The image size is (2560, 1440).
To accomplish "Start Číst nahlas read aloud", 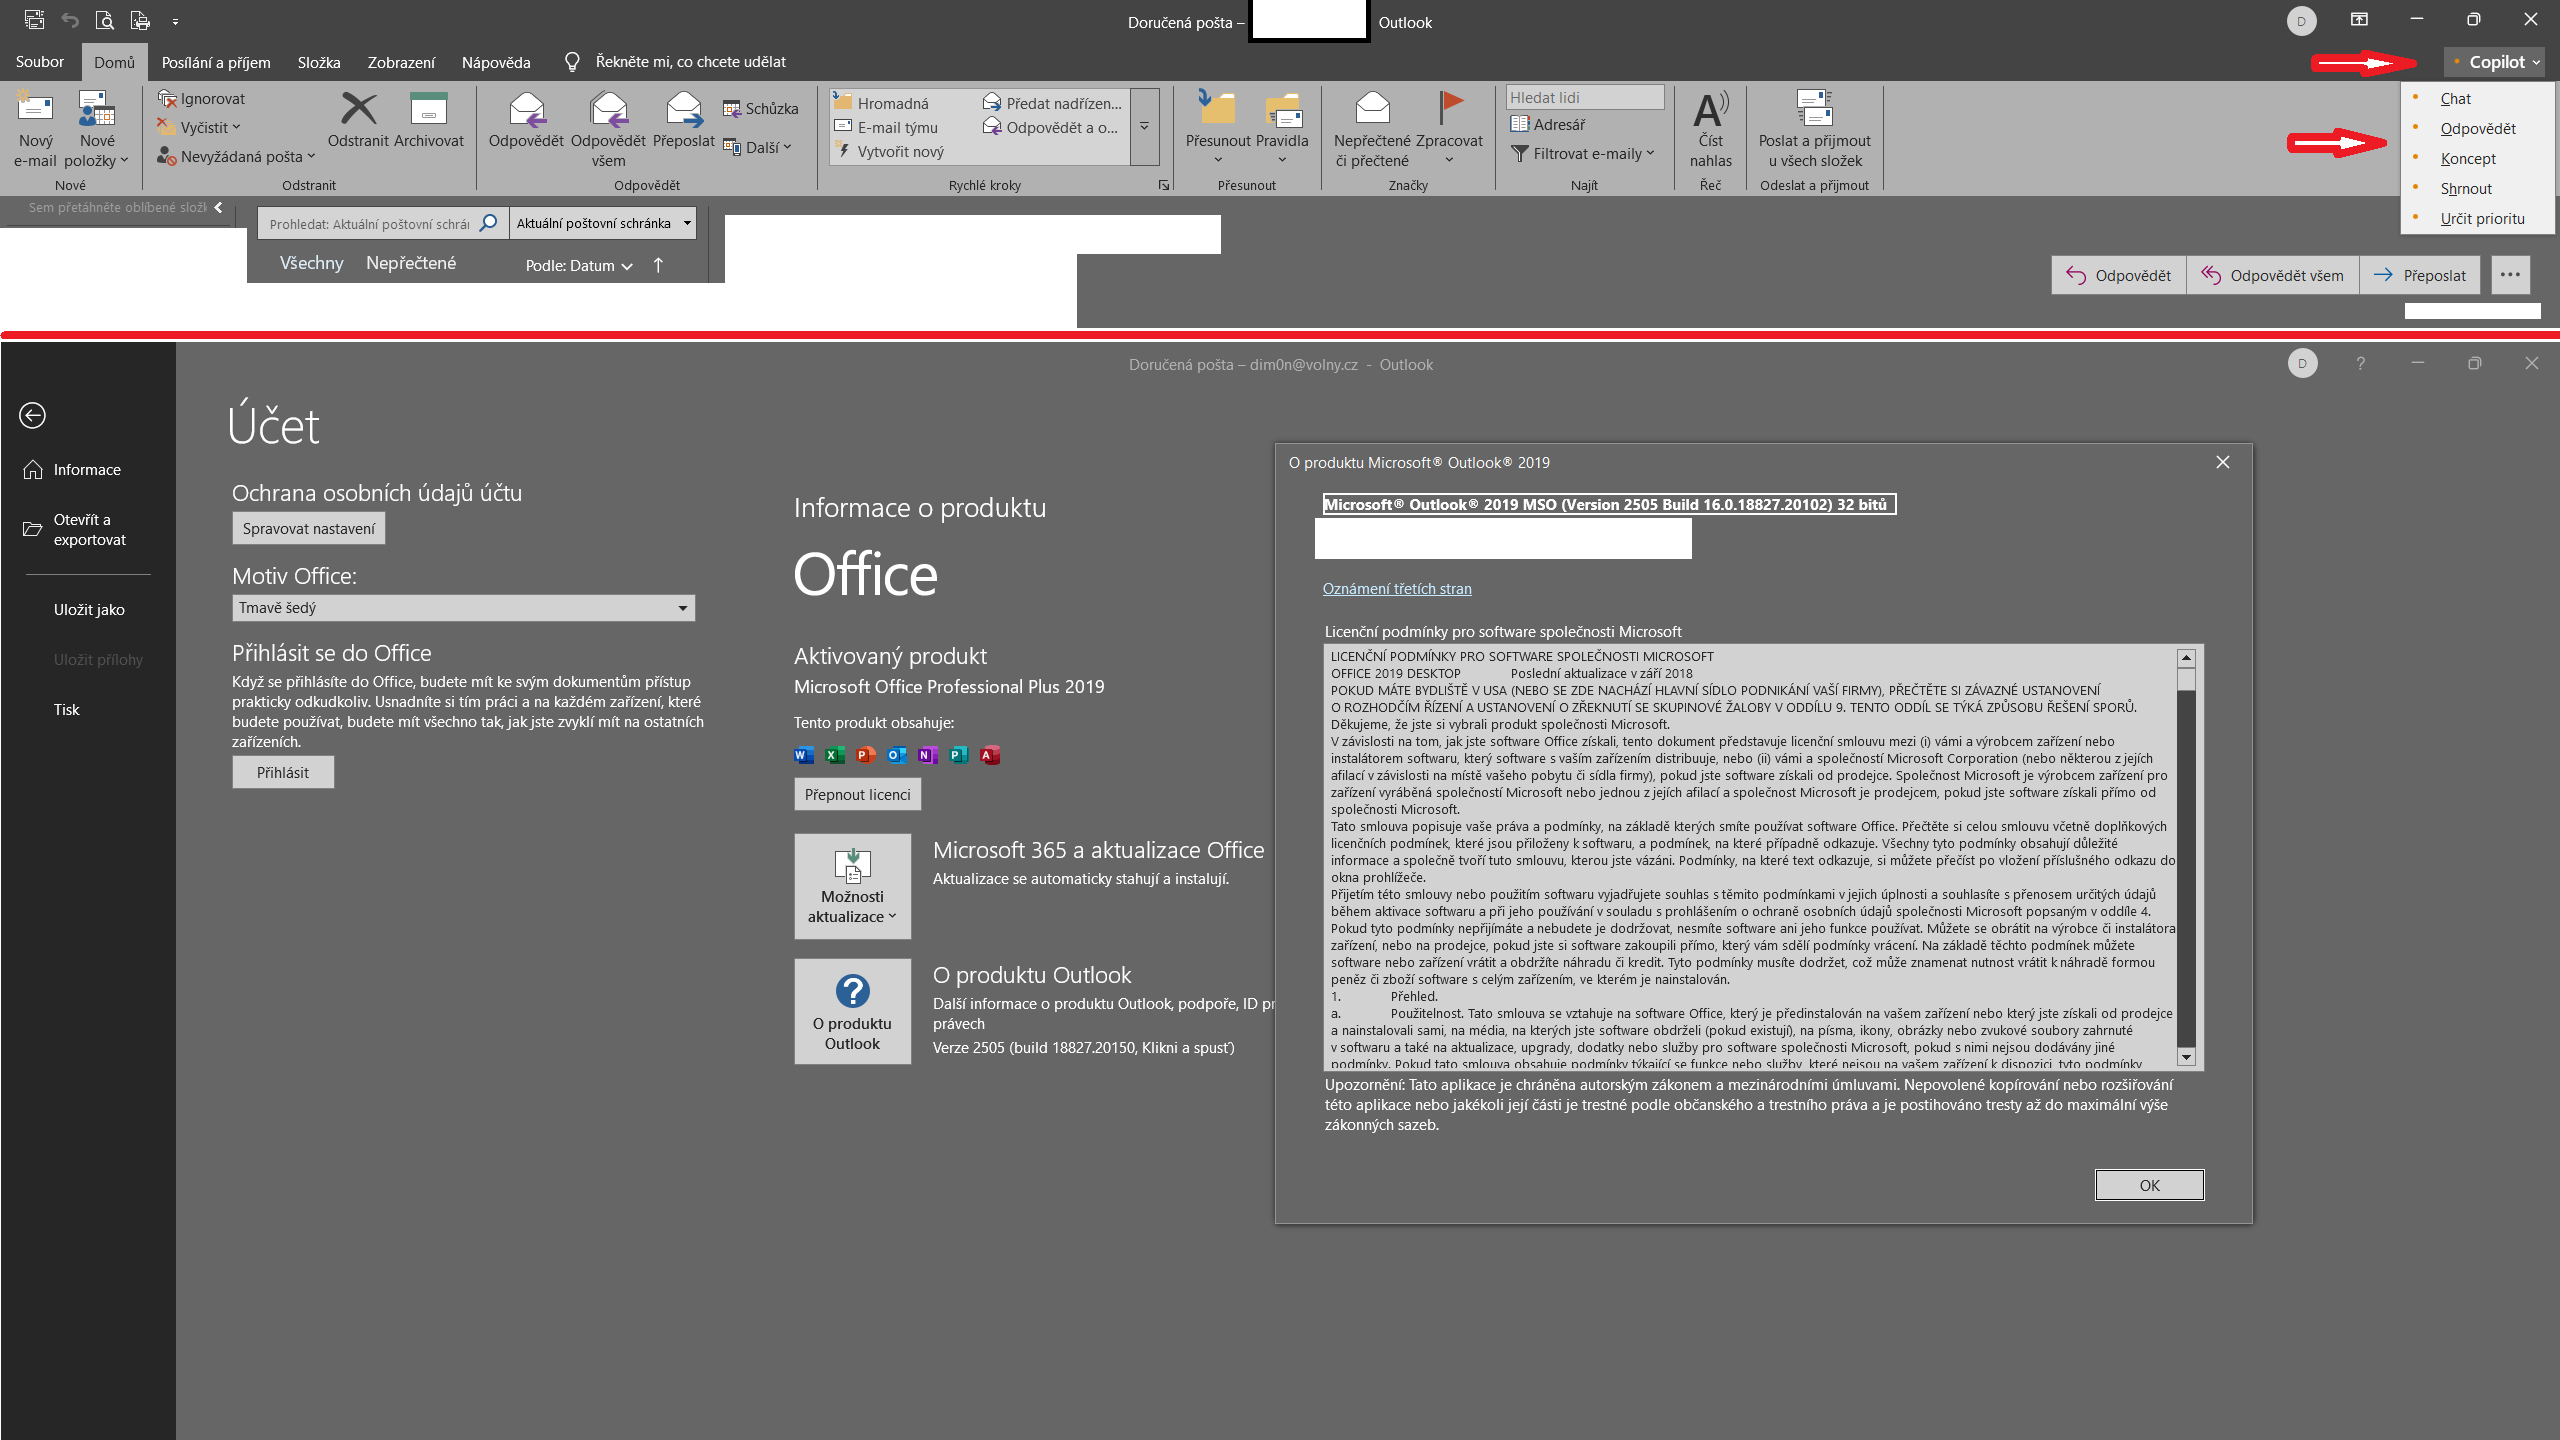I will coord(1710,130).
